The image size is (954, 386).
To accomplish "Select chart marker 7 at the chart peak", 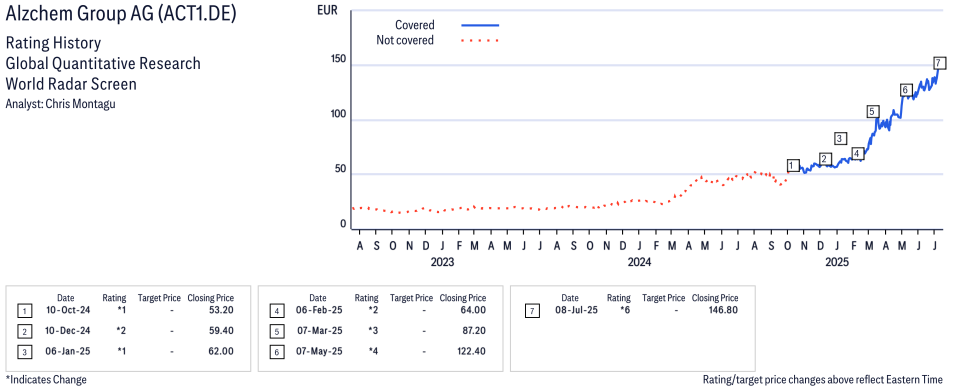I will [940, 63].
